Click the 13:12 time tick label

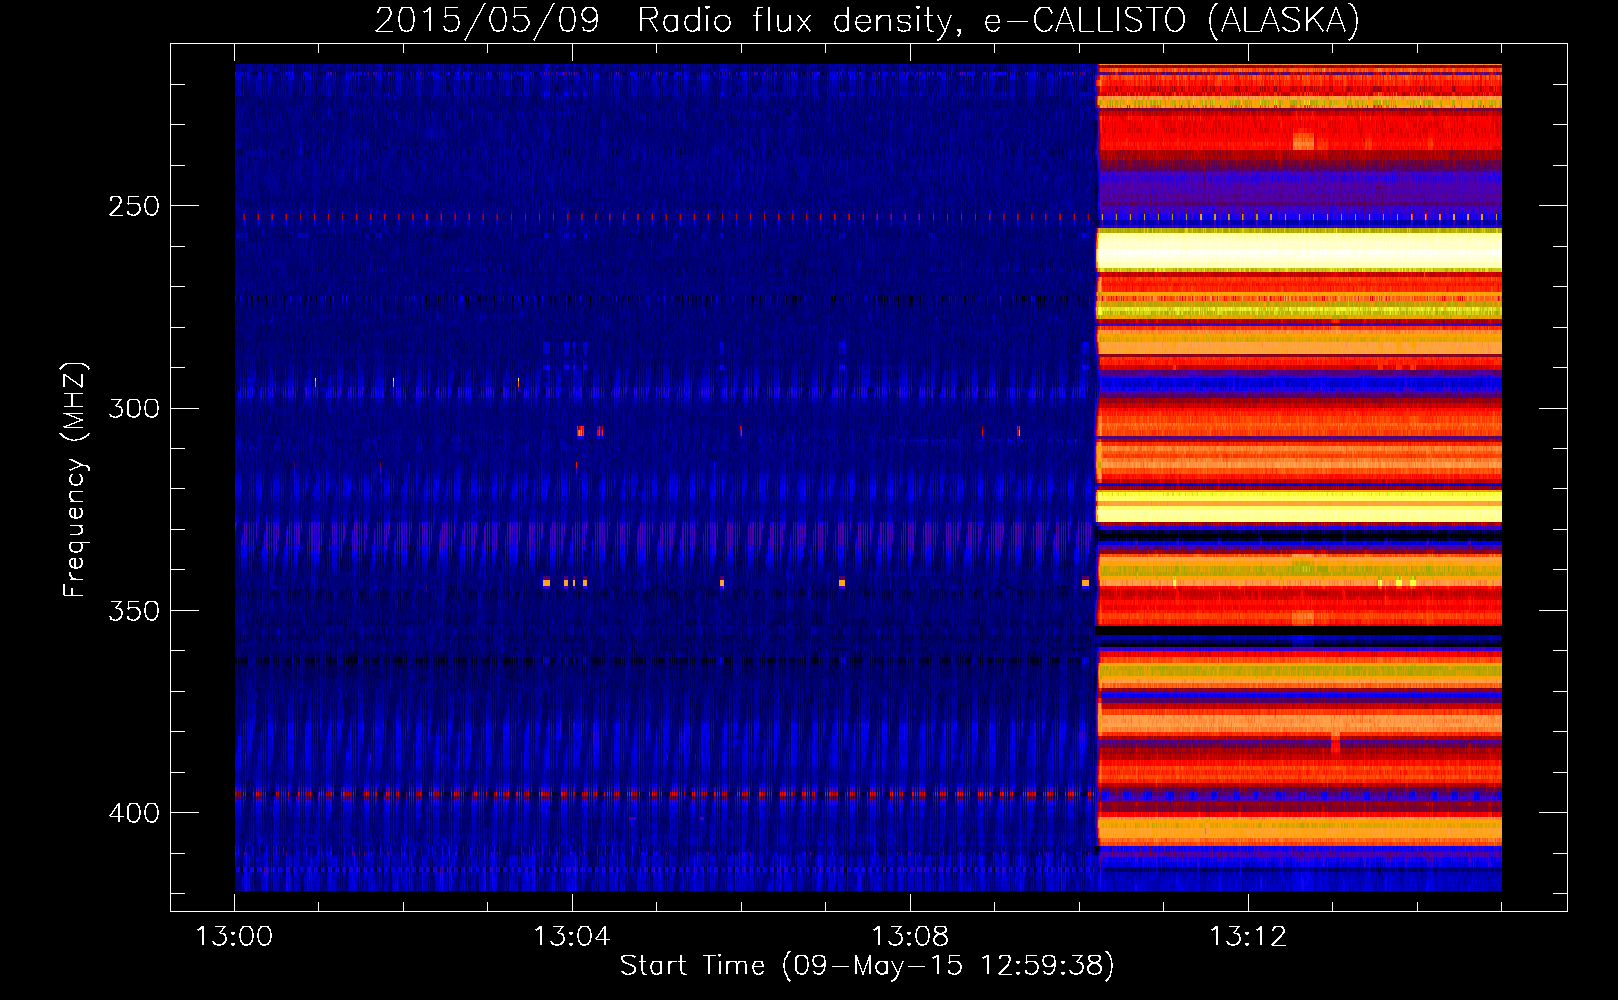pos(1248,937)
